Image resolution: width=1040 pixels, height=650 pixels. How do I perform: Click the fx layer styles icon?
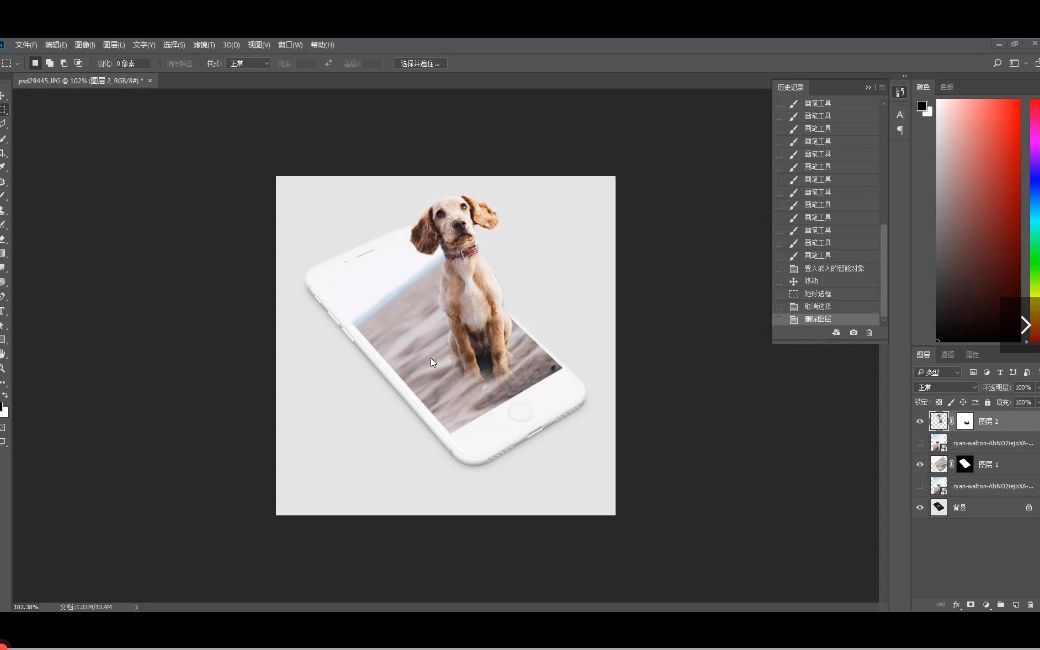coord(956,603)
